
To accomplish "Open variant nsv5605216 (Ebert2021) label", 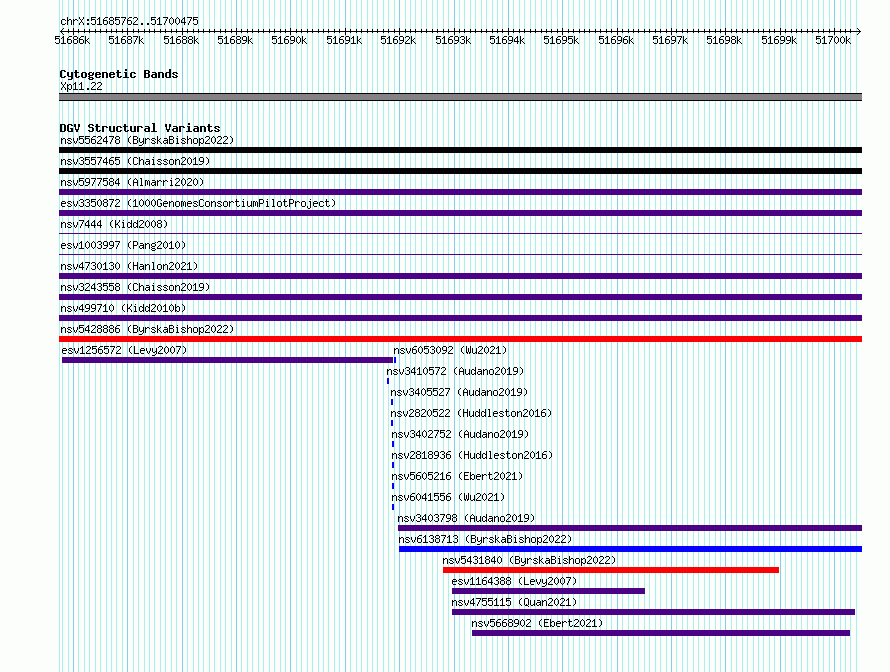I will (x=457, y=476).
